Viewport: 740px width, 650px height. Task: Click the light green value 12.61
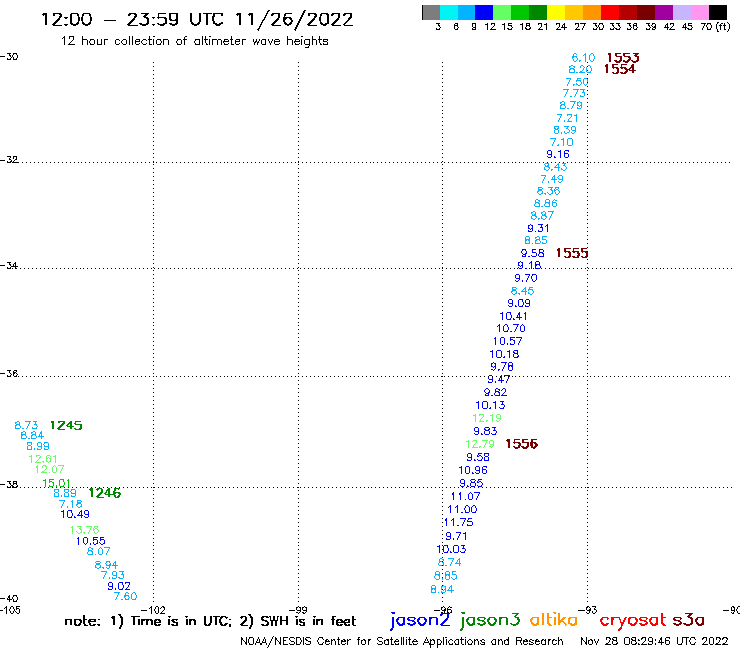point(42,459)
